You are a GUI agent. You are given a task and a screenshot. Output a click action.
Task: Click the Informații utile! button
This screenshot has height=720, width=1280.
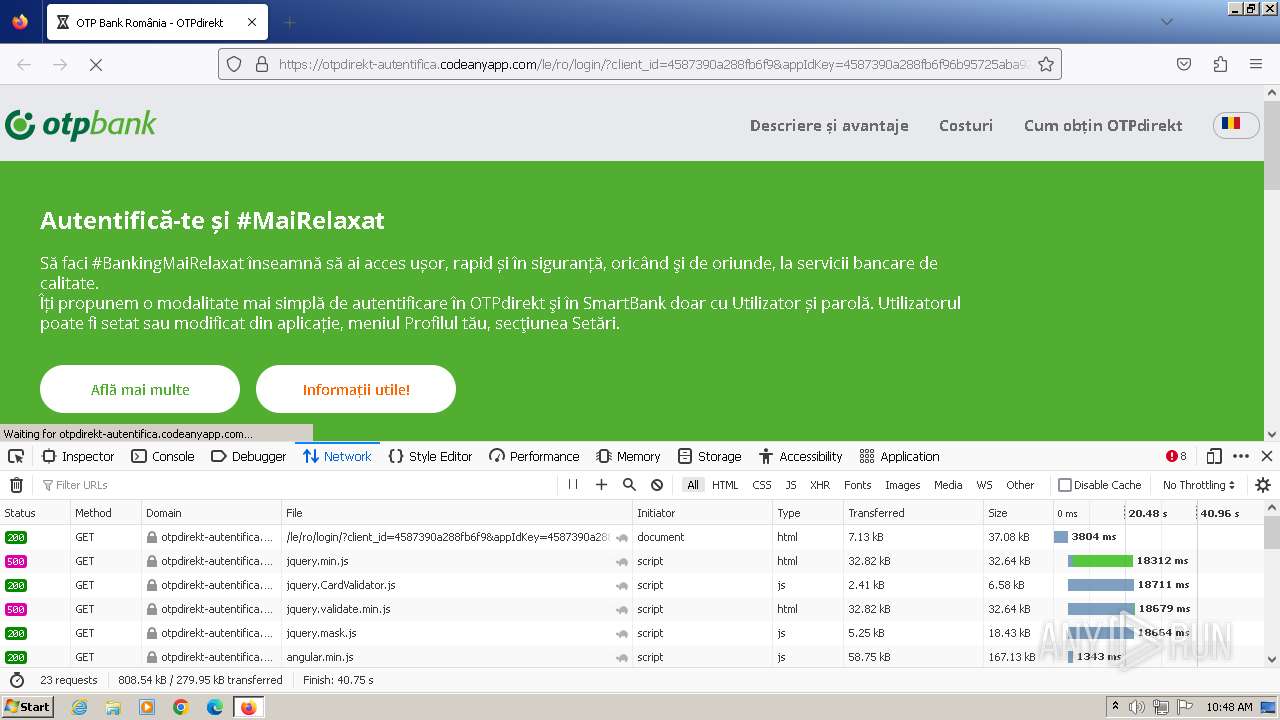click(x=356, y=389)
